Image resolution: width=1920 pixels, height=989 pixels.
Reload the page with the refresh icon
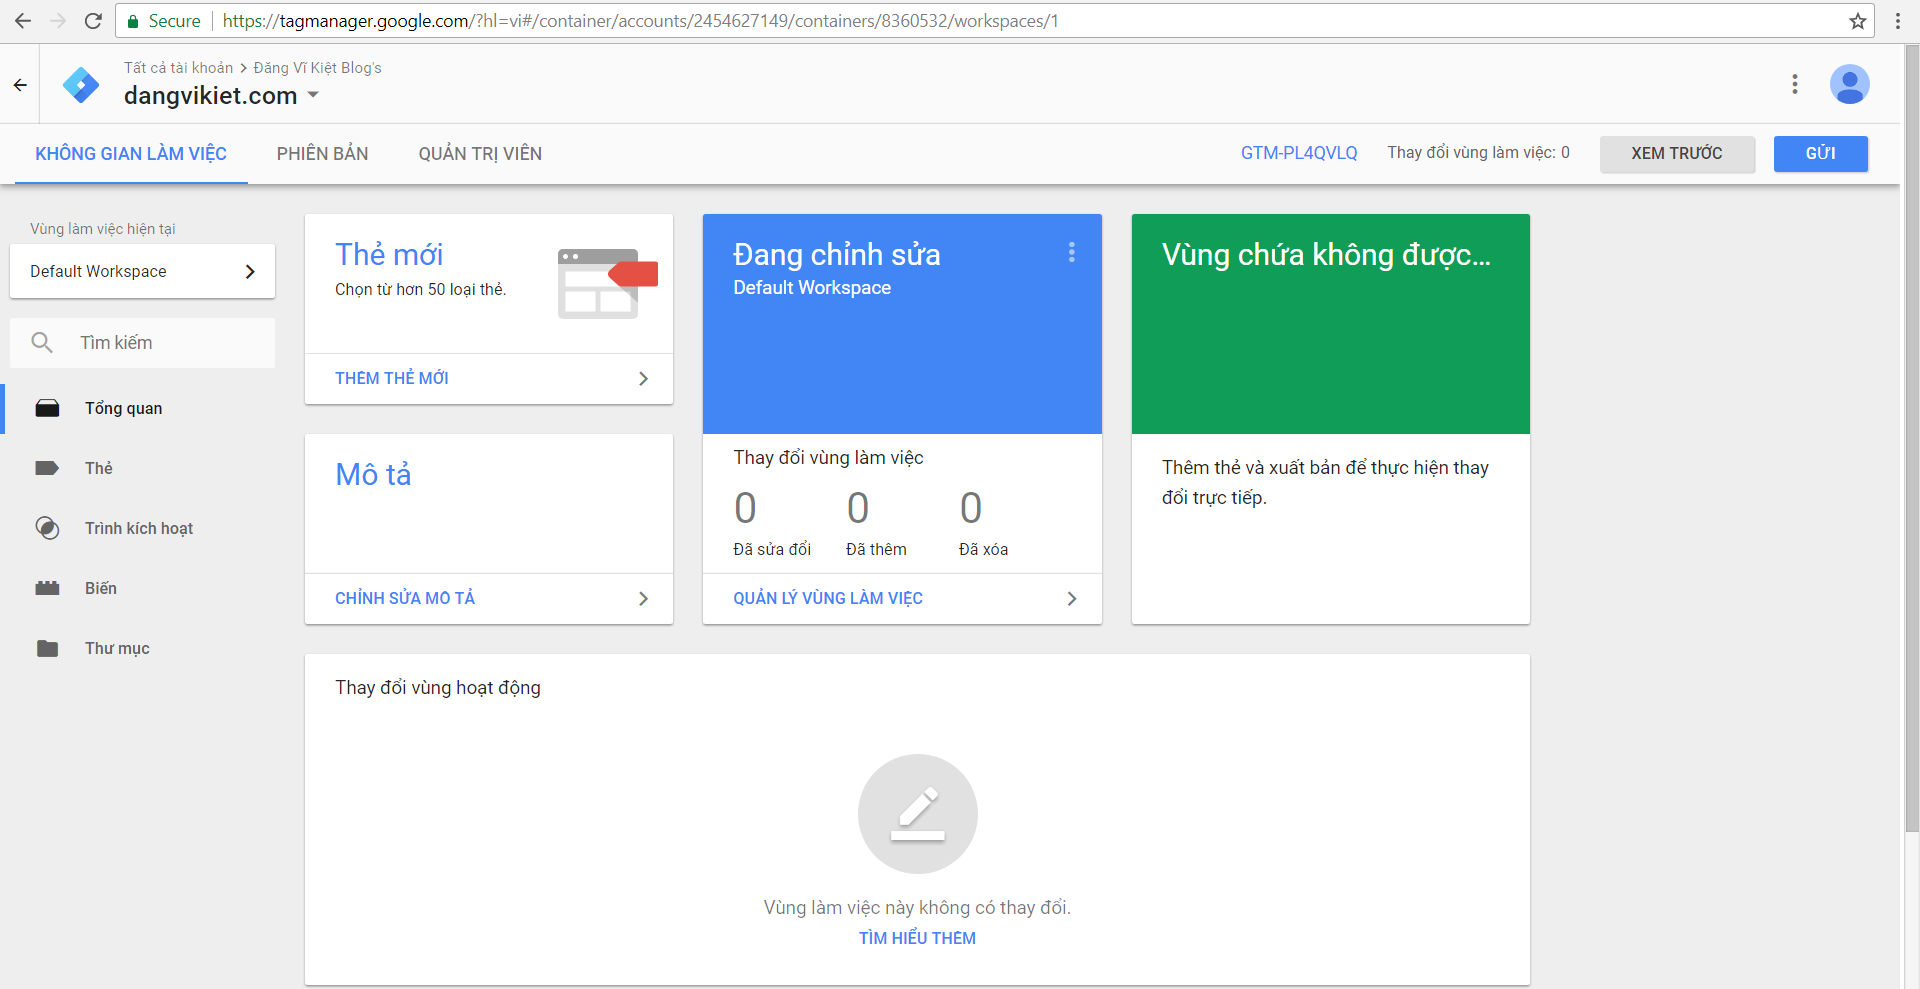click(x=93, y=21)
